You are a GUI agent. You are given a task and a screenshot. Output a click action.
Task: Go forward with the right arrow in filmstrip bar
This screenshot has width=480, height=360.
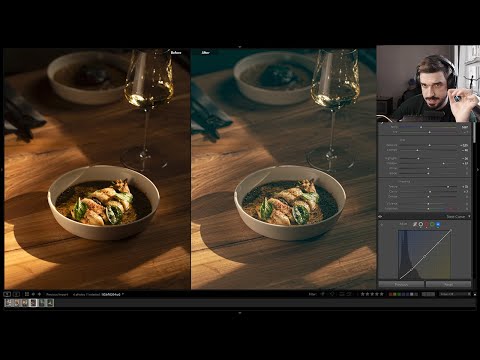point(39,294)
